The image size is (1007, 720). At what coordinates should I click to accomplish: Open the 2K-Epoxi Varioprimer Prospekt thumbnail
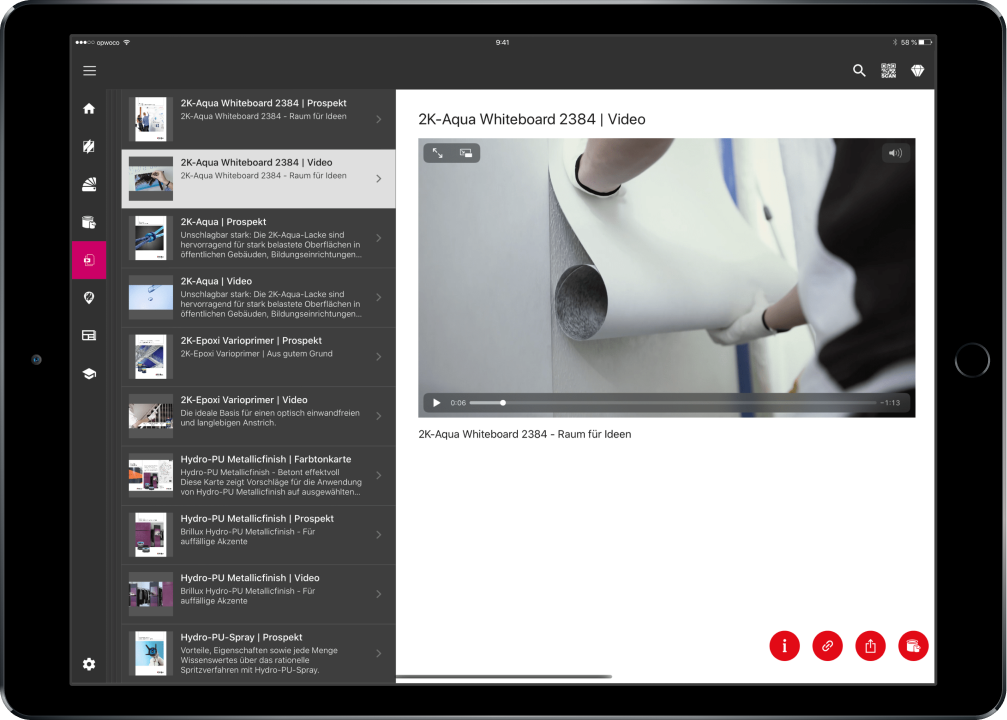pyautogui.click(x=151, y=356)
